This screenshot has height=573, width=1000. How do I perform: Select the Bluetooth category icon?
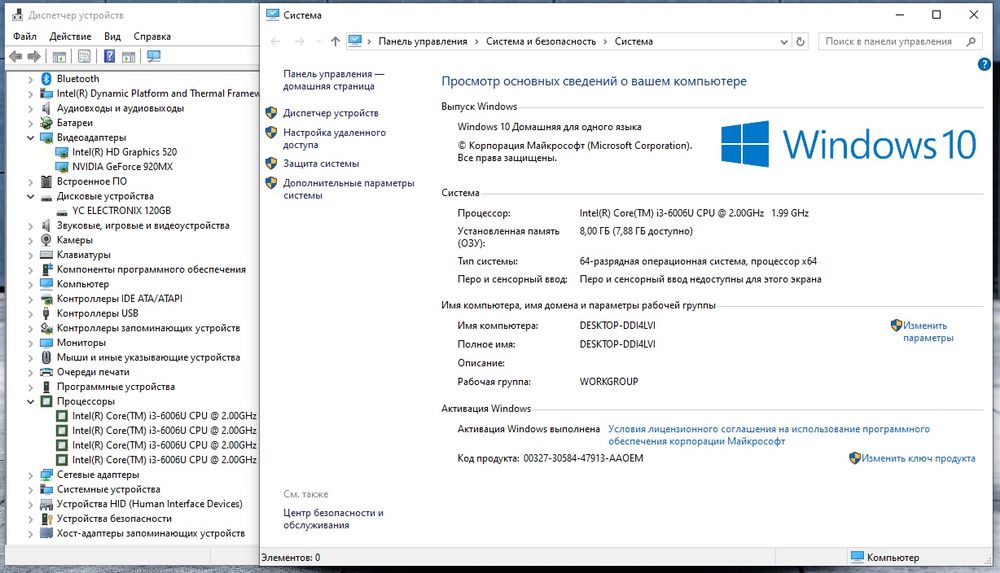(x=46, y=78)
